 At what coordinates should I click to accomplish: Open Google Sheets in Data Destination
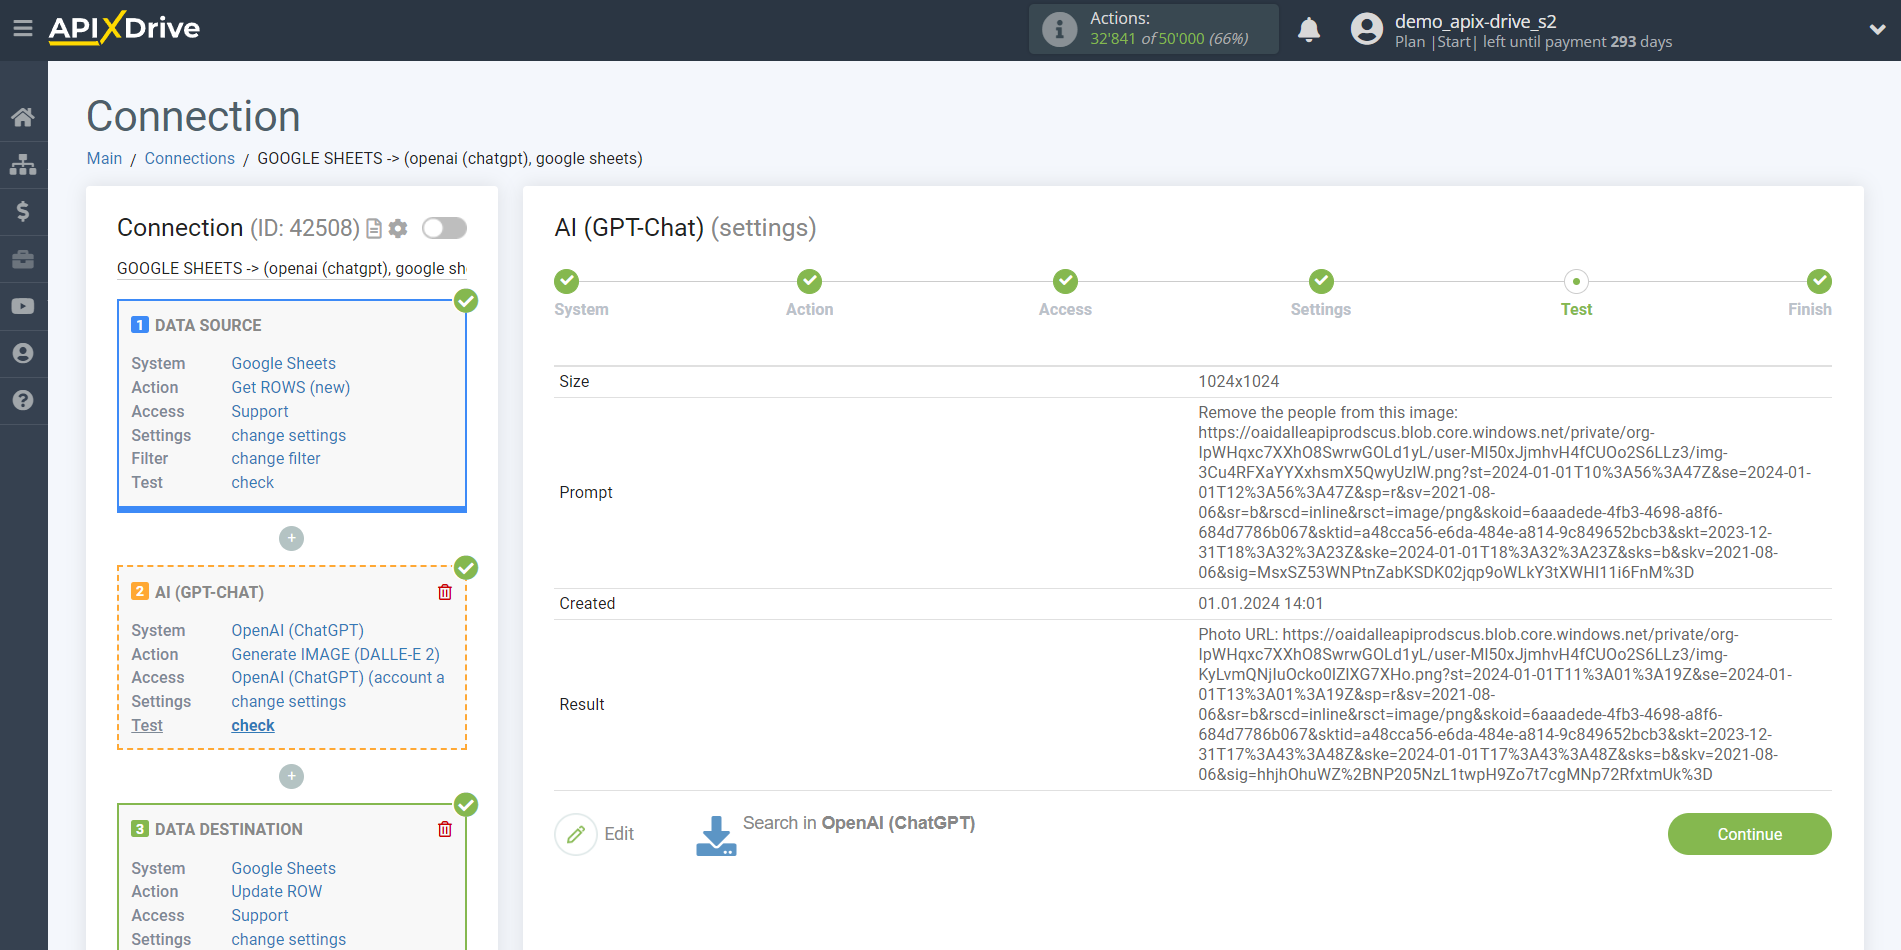point(283,868)
